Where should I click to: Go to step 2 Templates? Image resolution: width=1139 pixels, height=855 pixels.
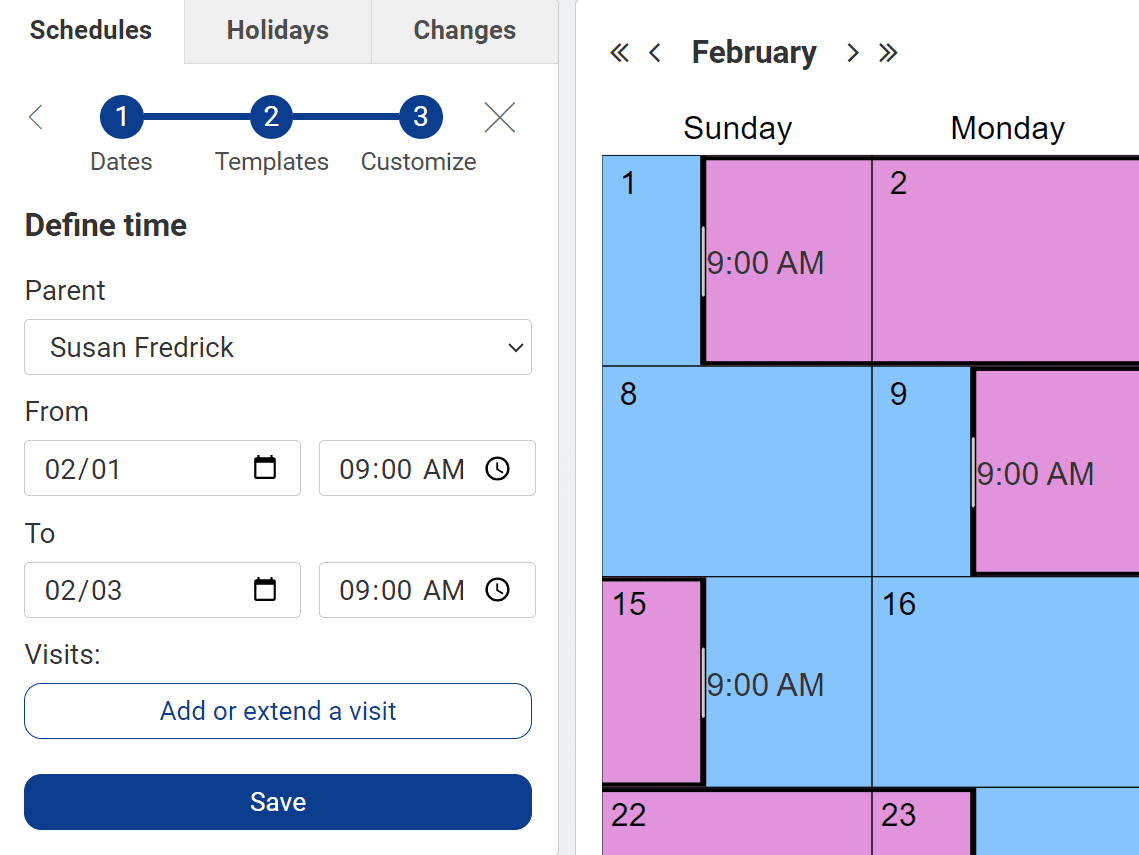(271, 117)
